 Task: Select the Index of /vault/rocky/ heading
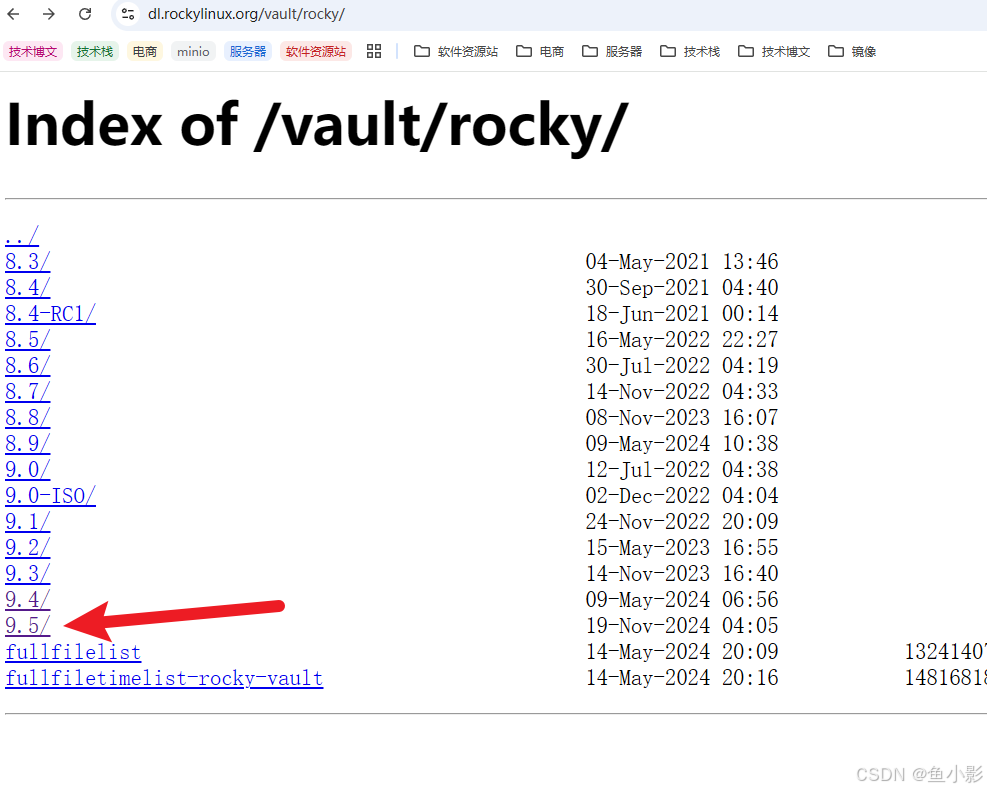coord(317,126)
